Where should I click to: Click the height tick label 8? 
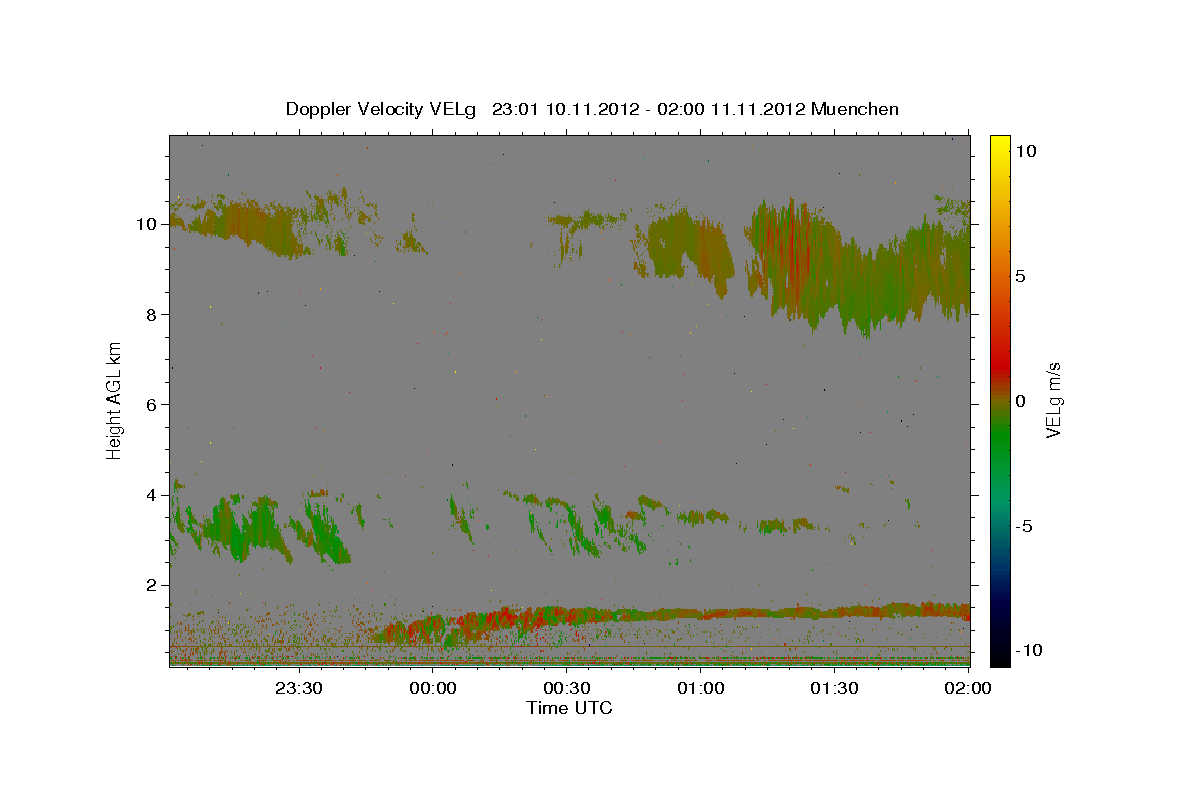pos(153,314)
